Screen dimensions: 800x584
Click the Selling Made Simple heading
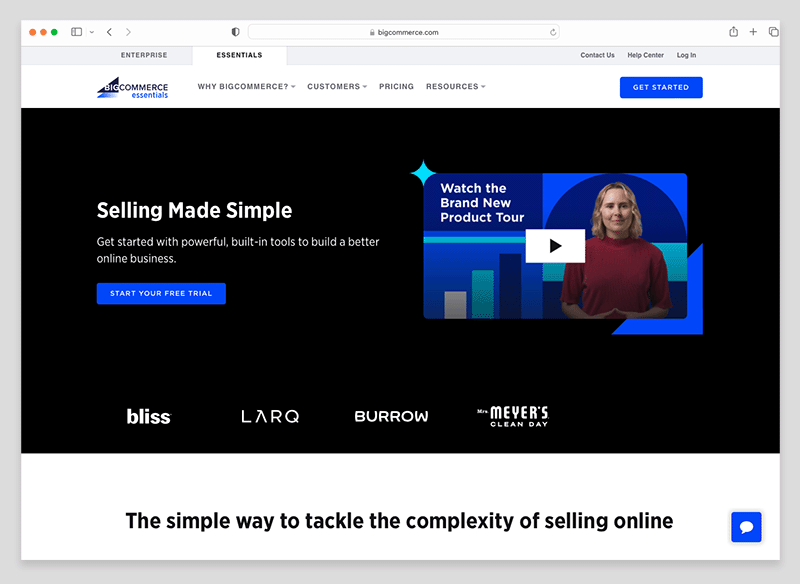coord(194,210)
